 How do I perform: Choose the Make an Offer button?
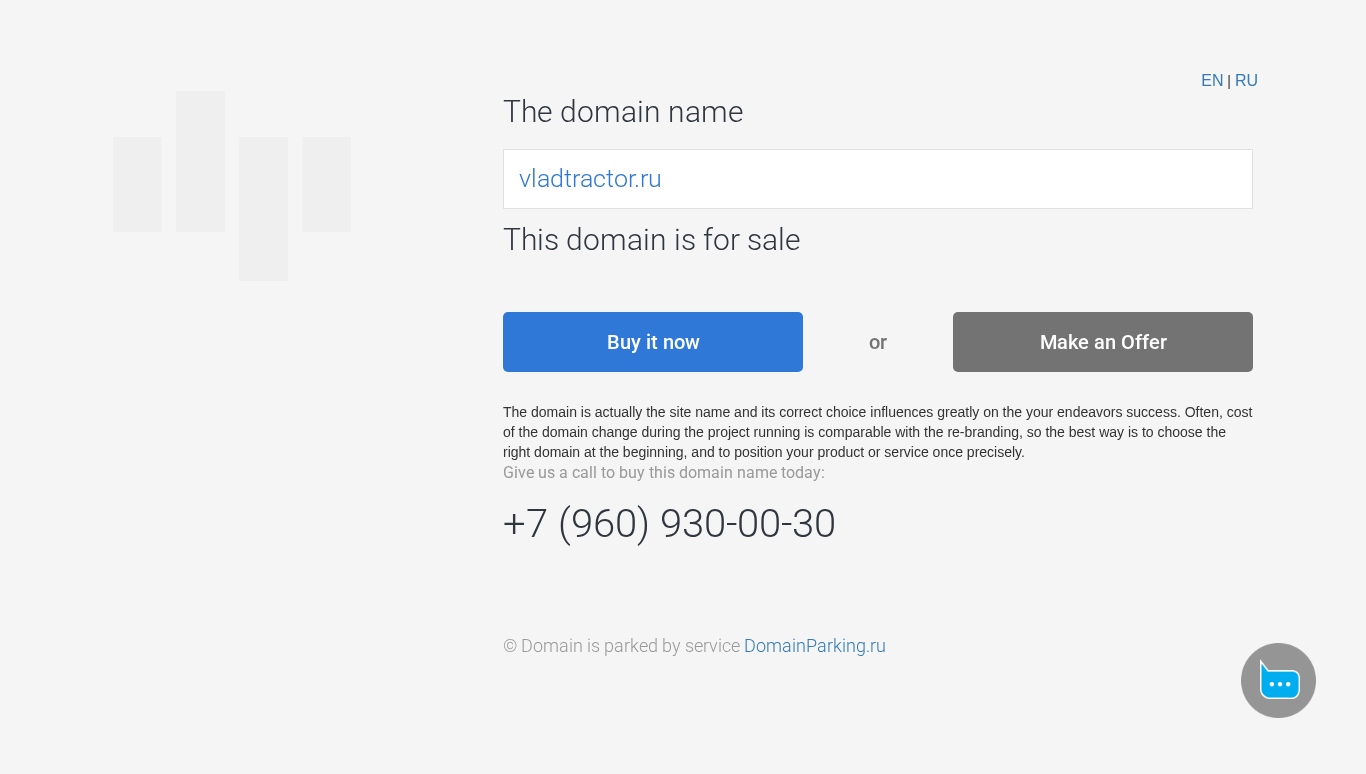pos(1103,342)
